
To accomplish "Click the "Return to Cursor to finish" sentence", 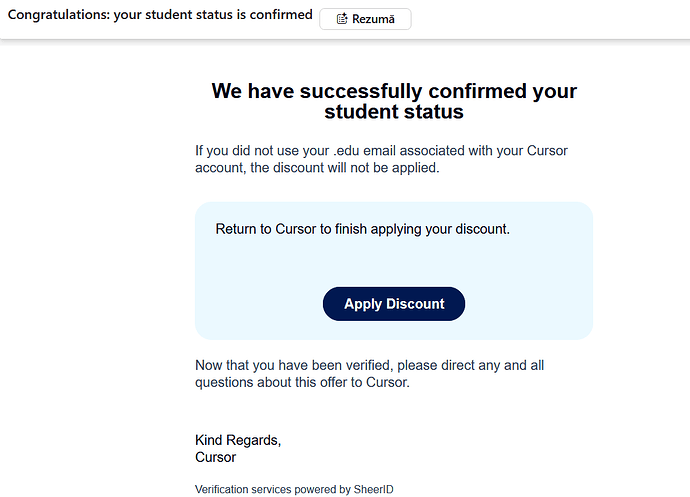I will pos(300,229).
